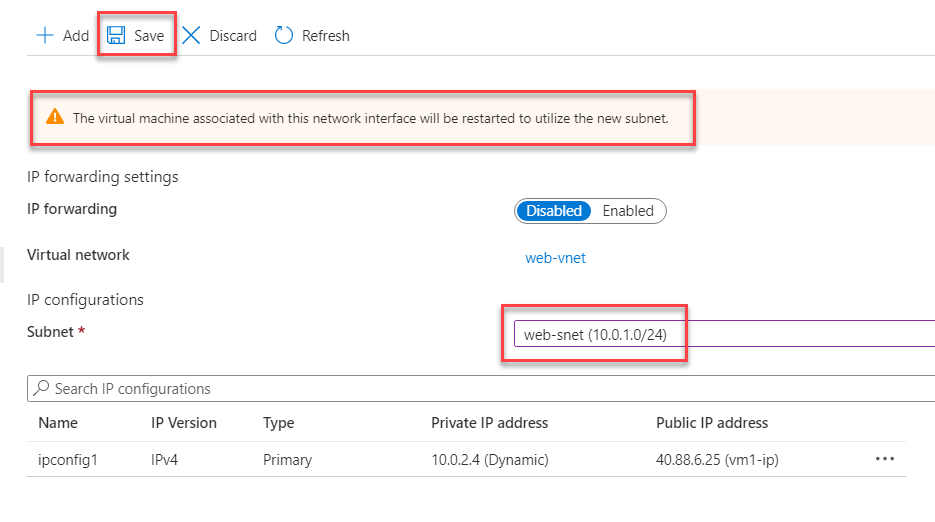Open the Subnet dropdown web-snet

pyautogui.click(x=720, y=334)
